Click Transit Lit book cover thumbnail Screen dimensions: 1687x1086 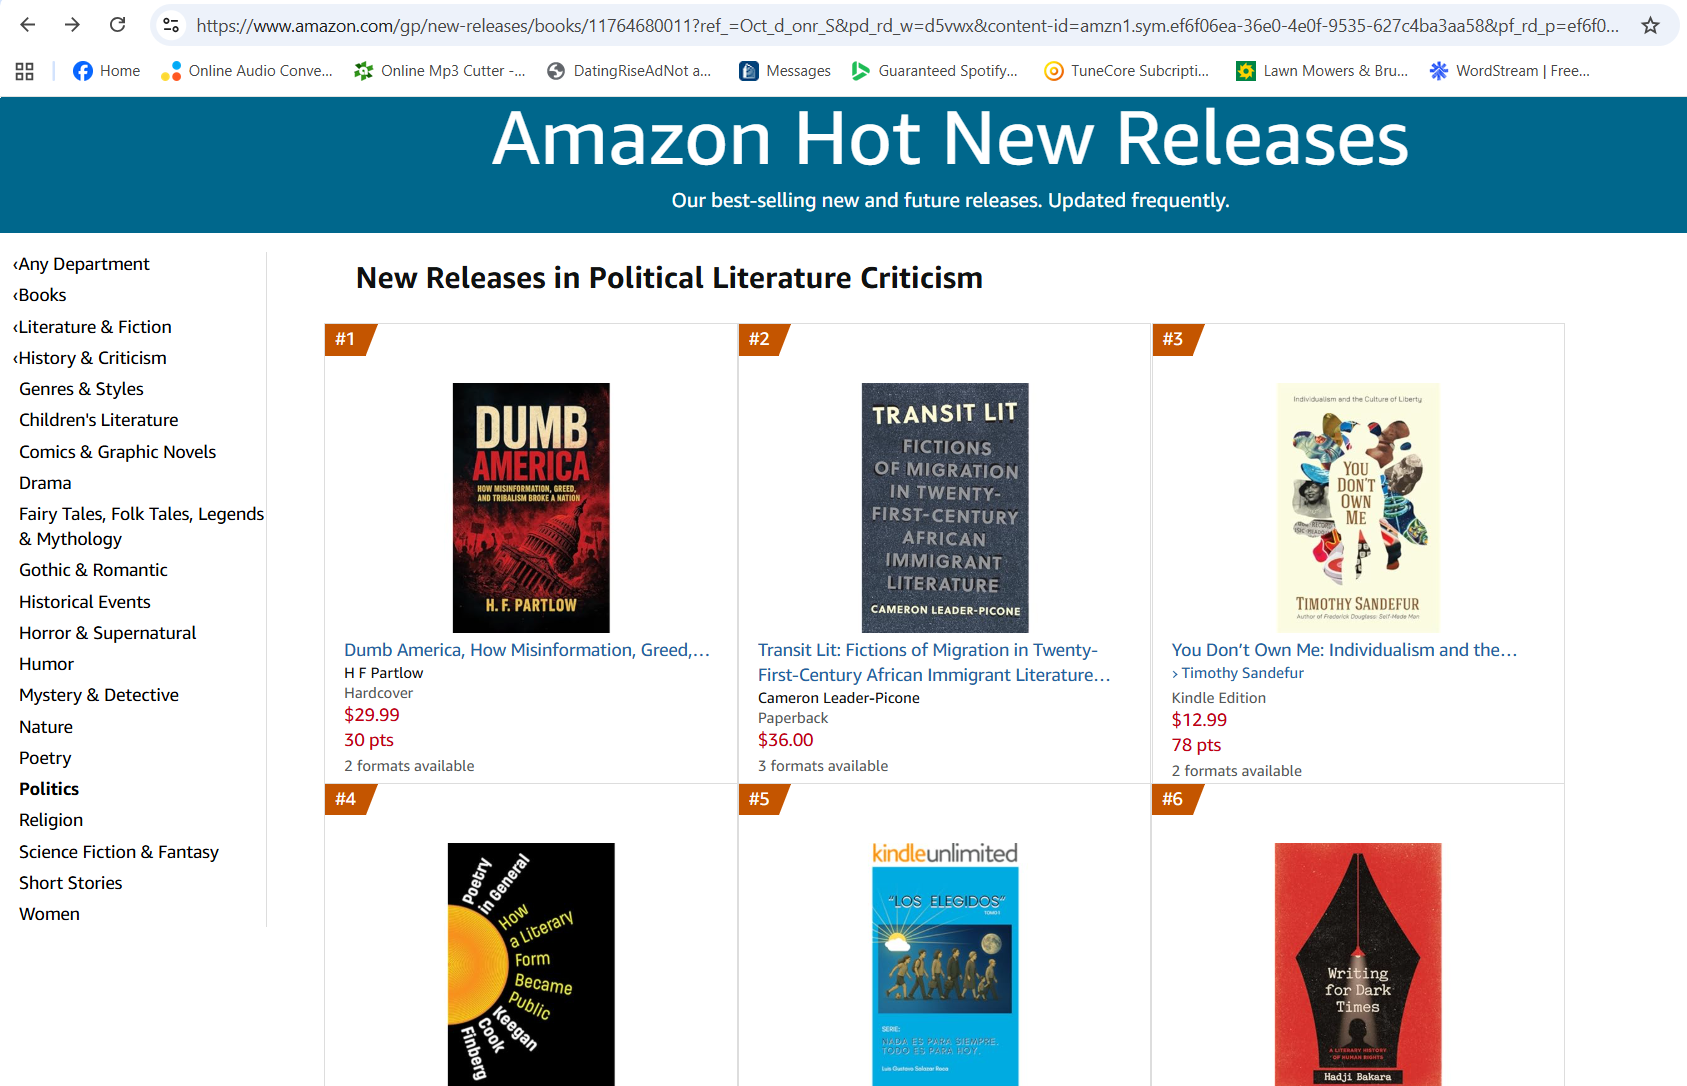pyautogui.click(x=945, y=507)
